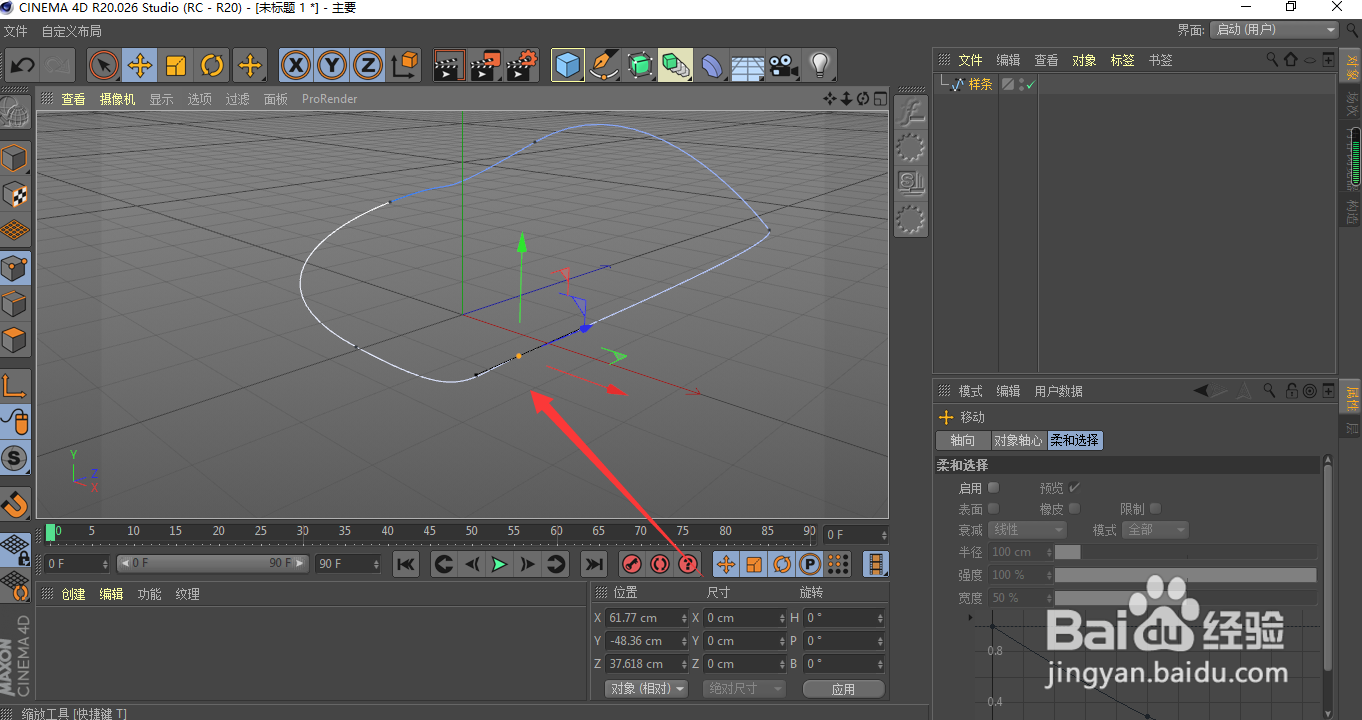The image size is (1362, 720).
Task: Open the Bend deformer icon
Action: coord(712,66)
